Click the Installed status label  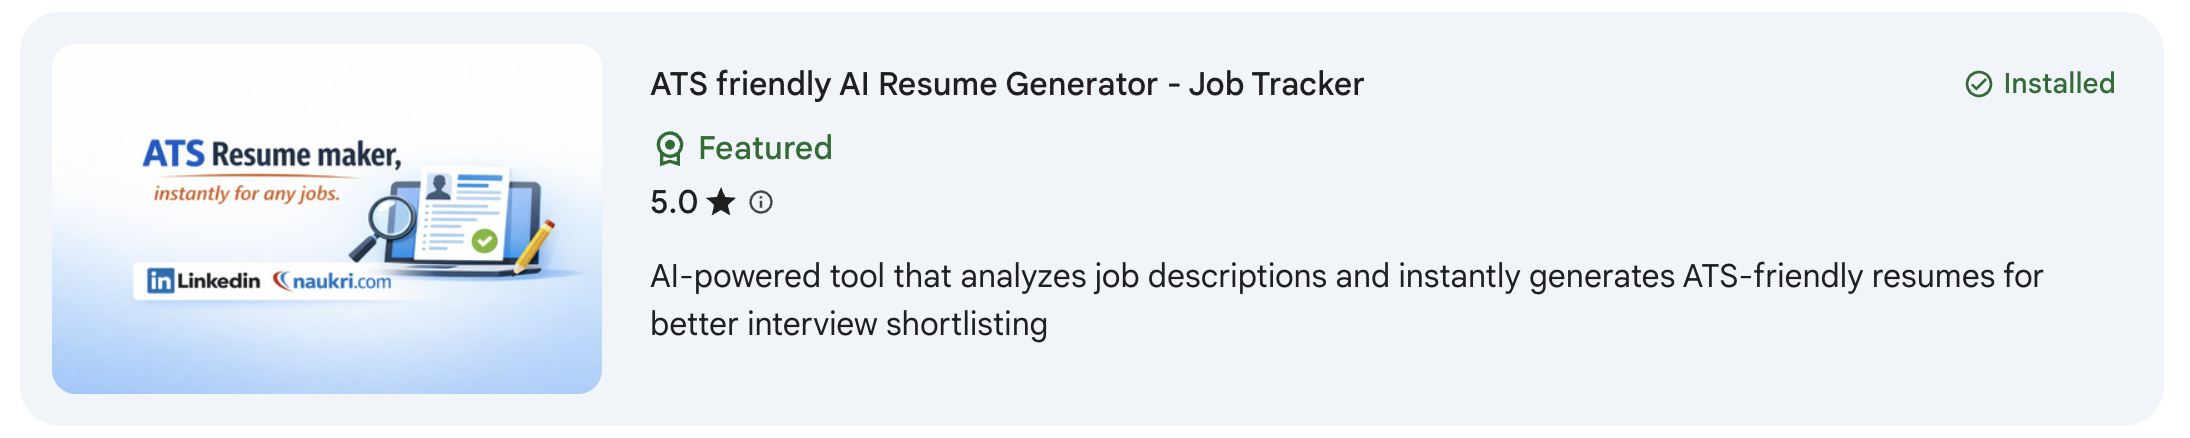pyautogui.click(x=2058, y=84)
